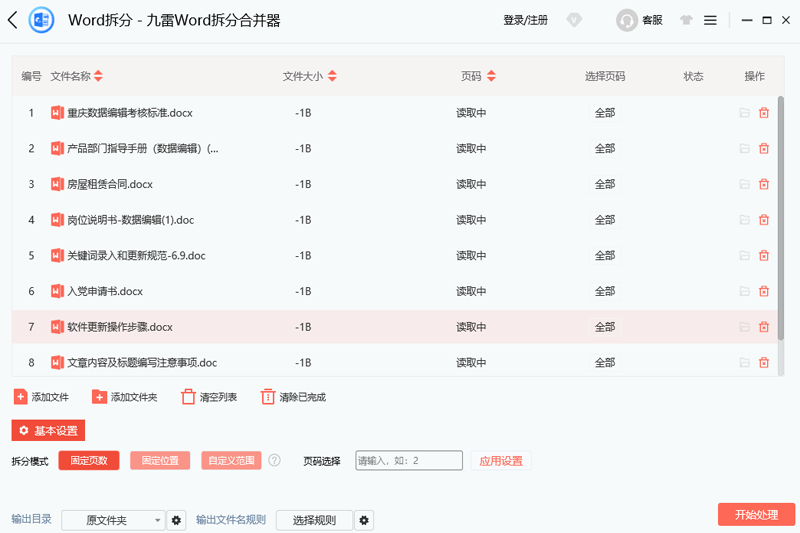This screenshot has height=533, width=800.
Task: Show split mode help question mark
Action: pos(274,461)
